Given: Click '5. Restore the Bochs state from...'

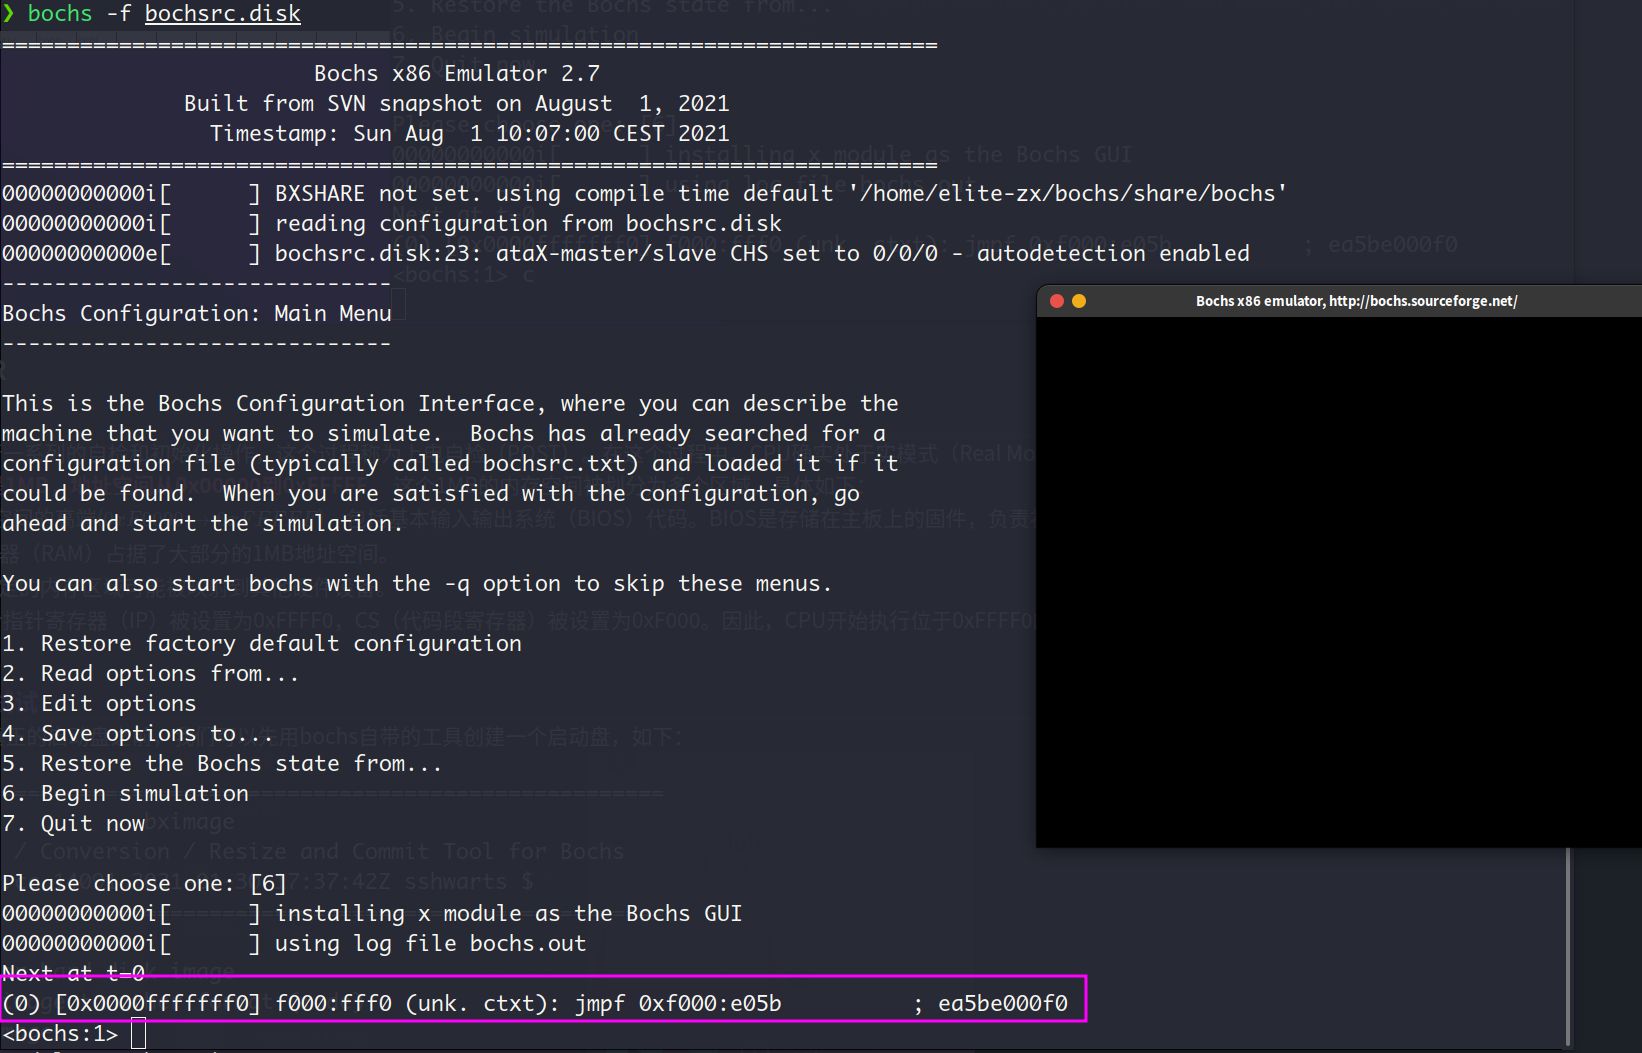Looking at the screenshot, I should 222,764.
